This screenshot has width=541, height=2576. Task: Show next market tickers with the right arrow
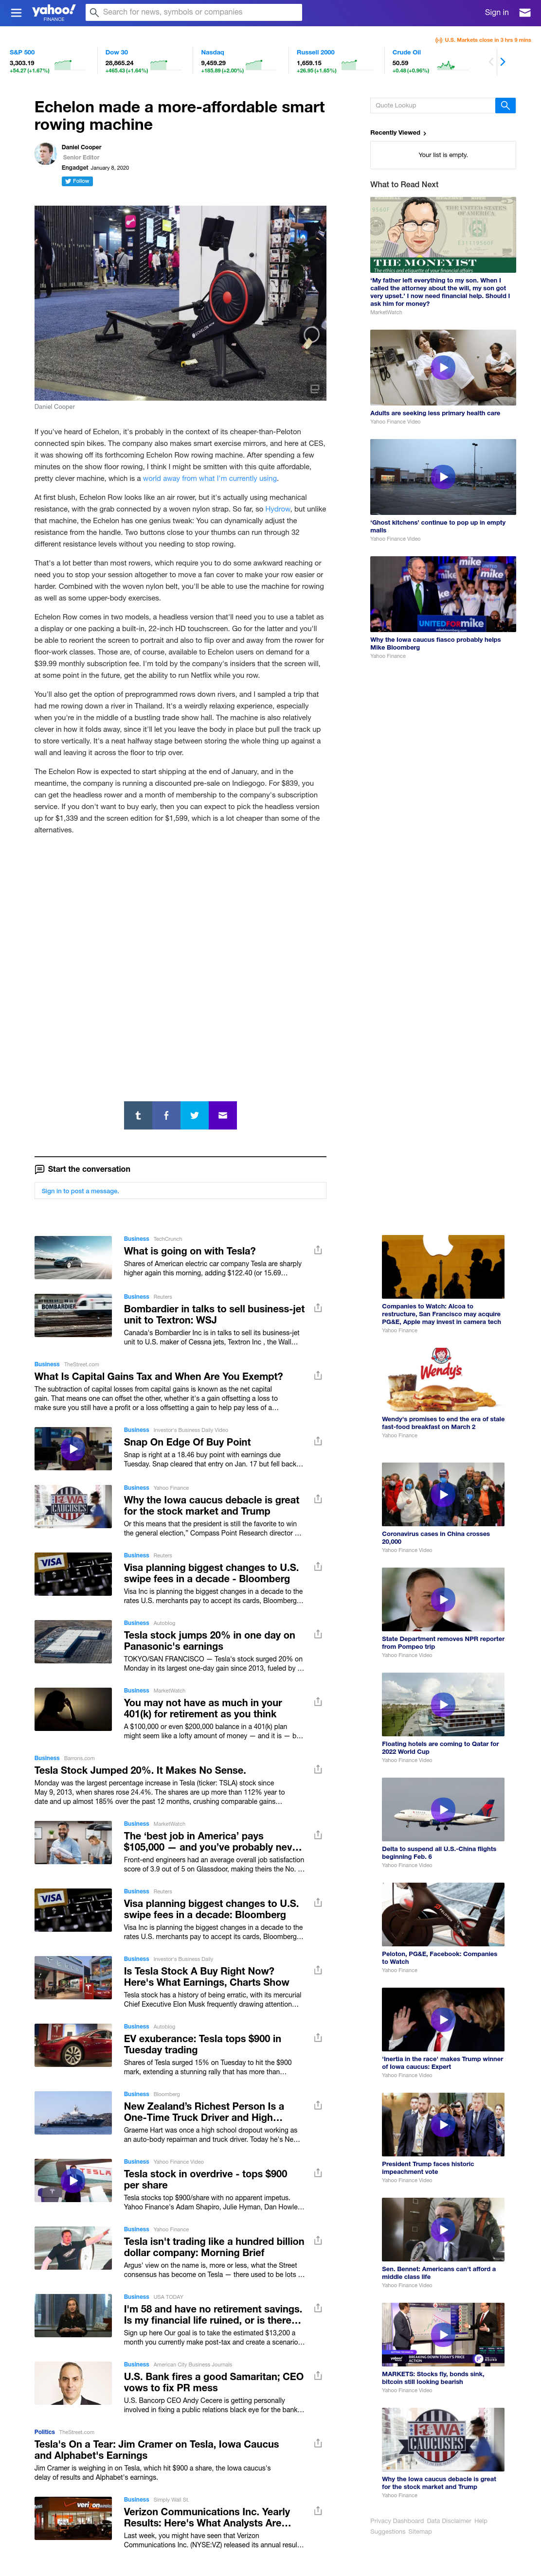(502, 62)
